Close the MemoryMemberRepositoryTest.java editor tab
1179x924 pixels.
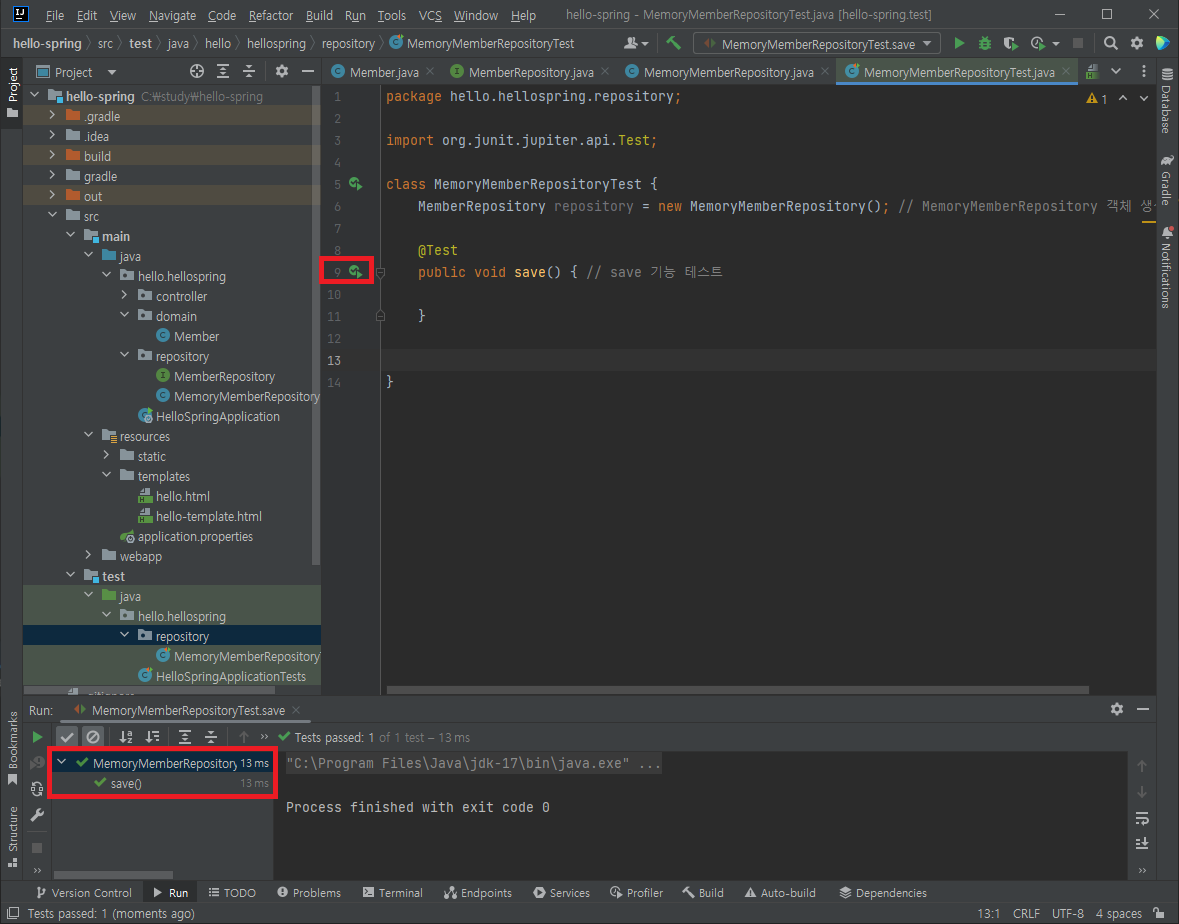click(1065, 71)
